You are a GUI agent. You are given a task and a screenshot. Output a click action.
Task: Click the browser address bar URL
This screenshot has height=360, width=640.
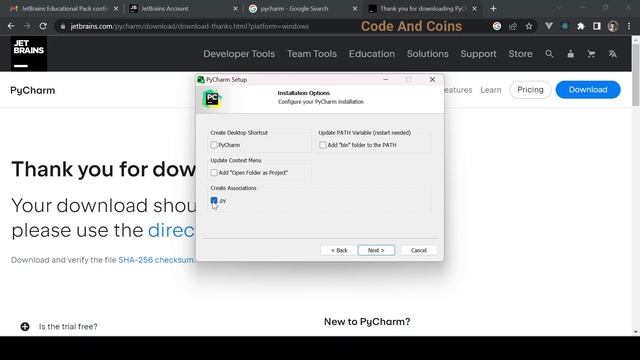[189, 26]
